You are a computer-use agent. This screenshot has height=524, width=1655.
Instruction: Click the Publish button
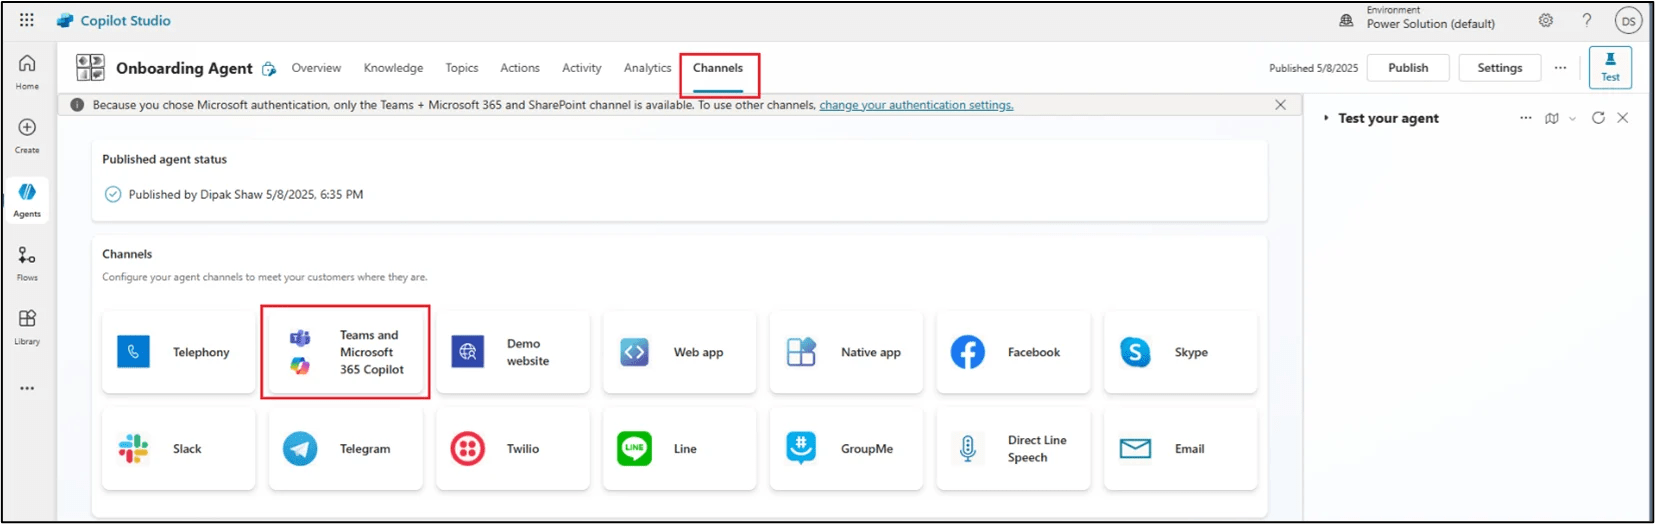pyautogui.click(x=1408, y=68)
